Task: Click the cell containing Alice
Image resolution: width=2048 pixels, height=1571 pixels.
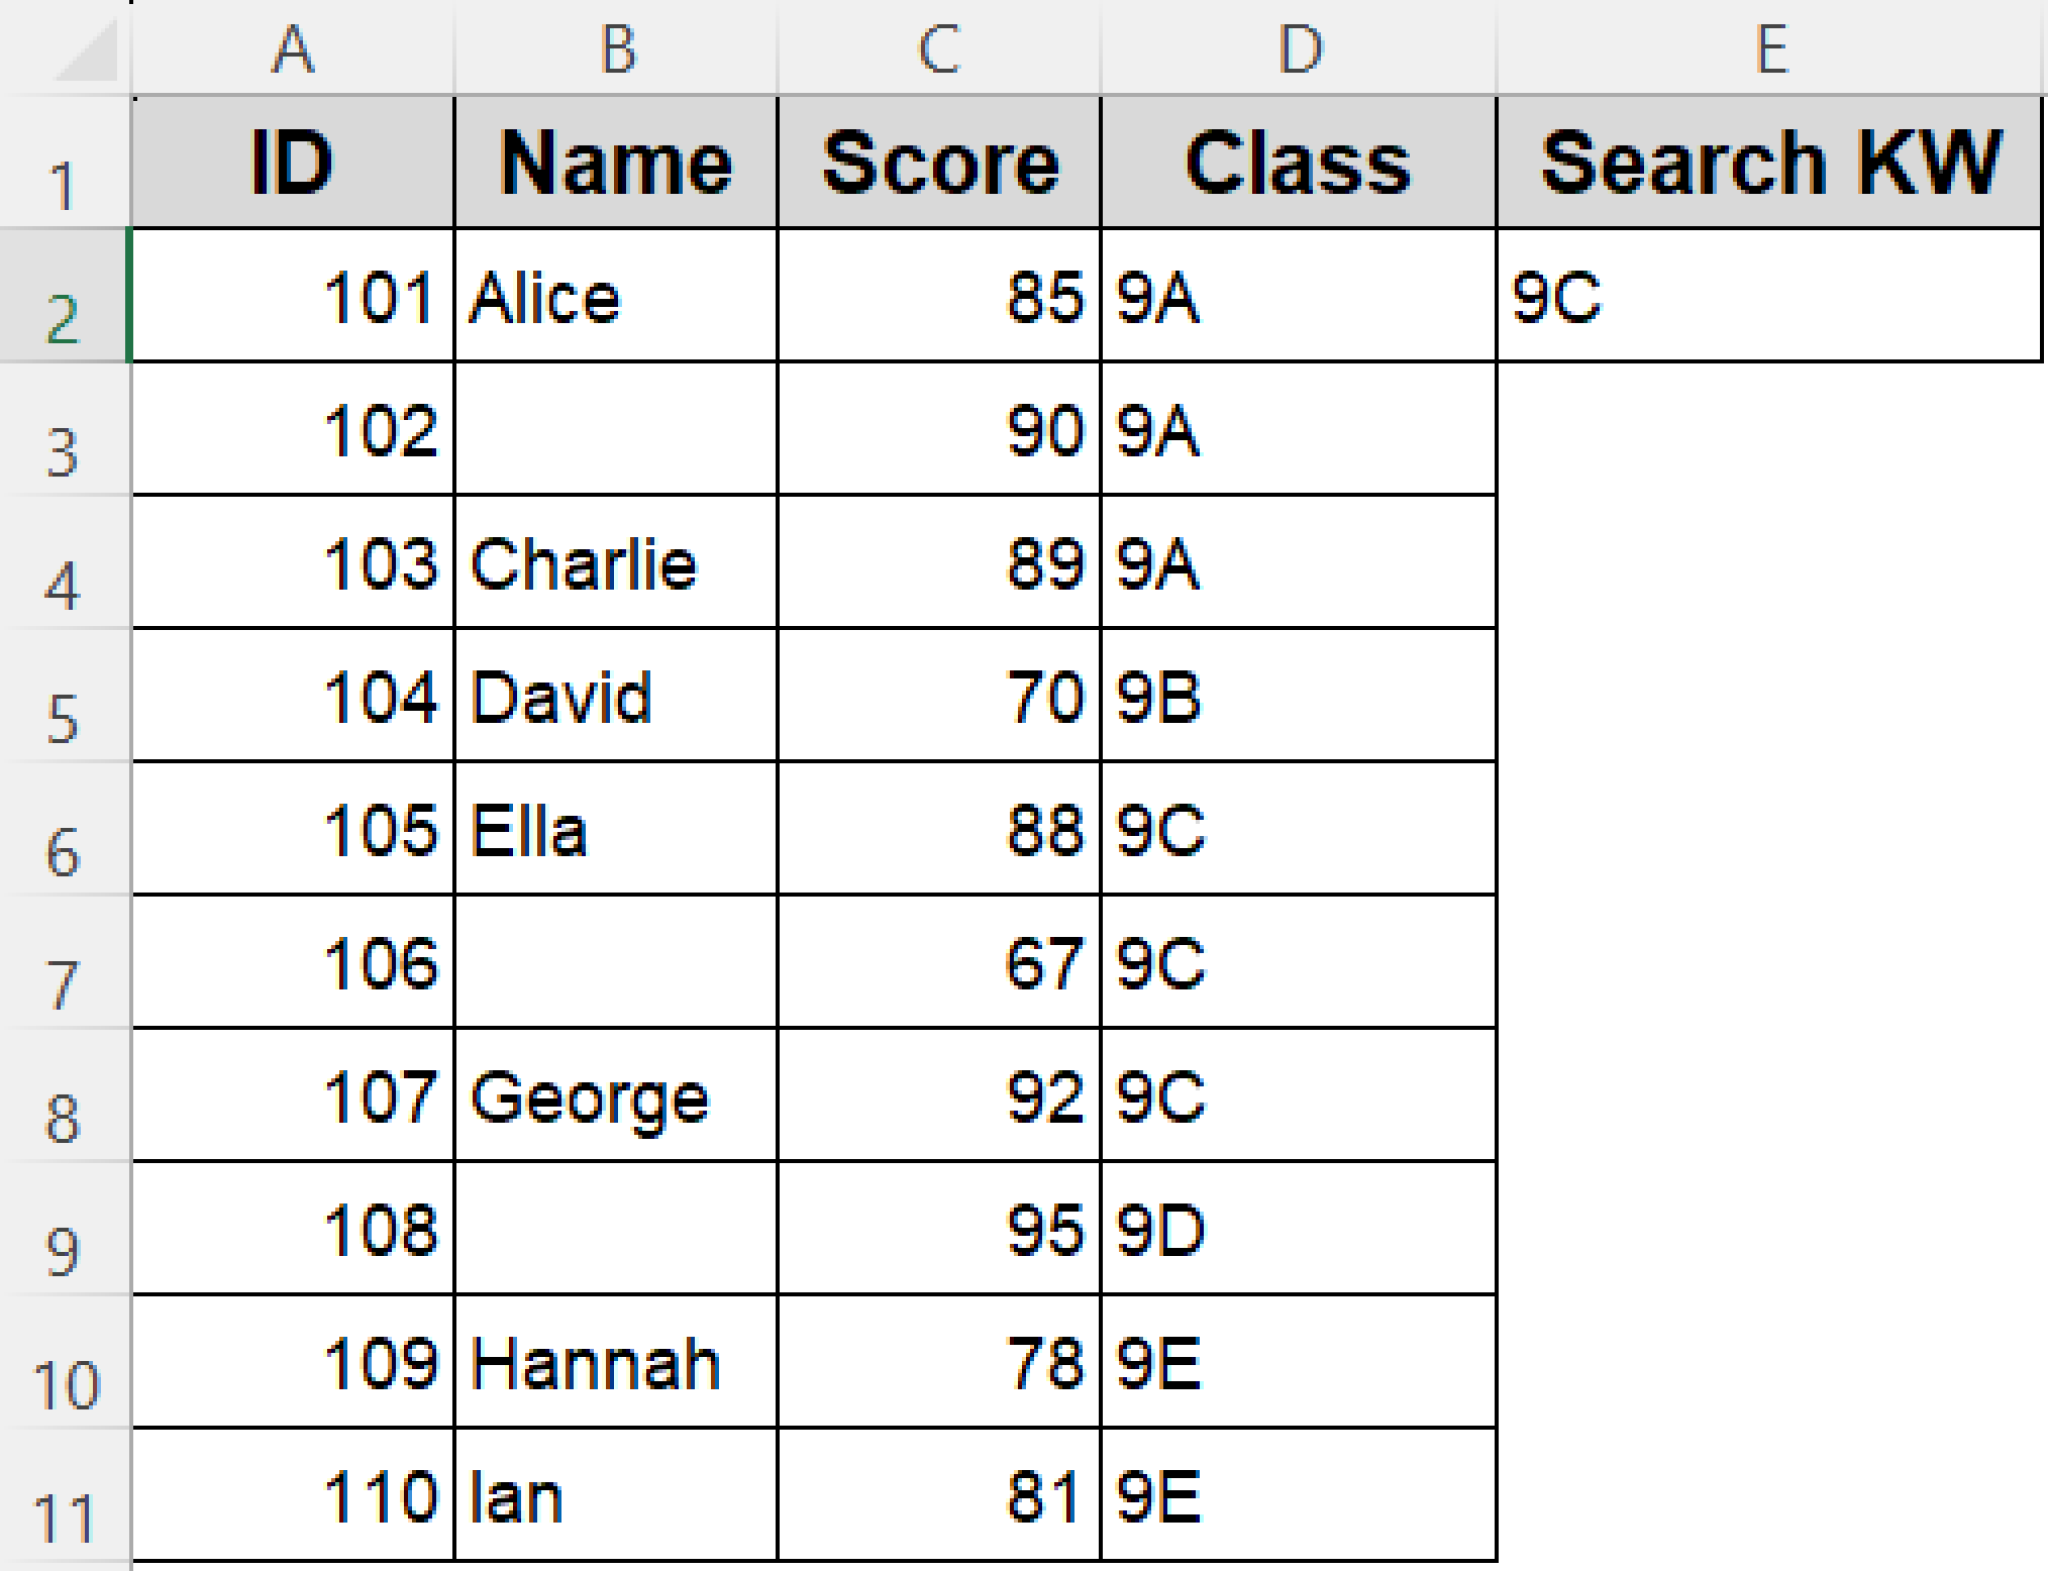Action: click(616, 296)
